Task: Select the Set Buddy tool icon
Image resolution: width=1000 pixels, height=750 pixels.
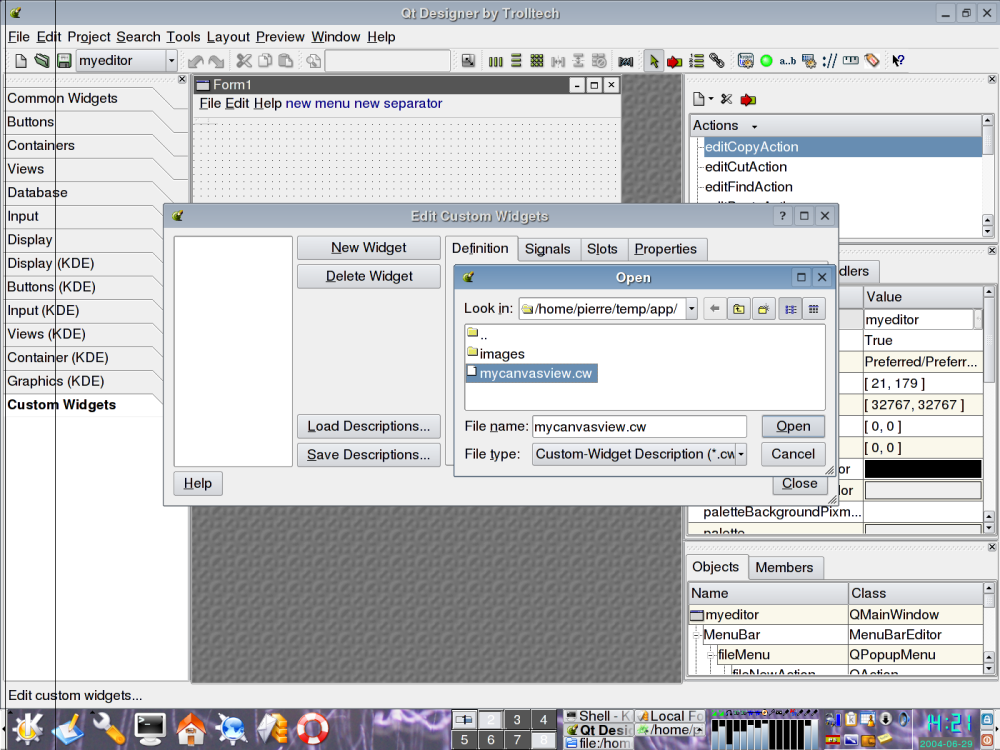Action: click(717, 61)
